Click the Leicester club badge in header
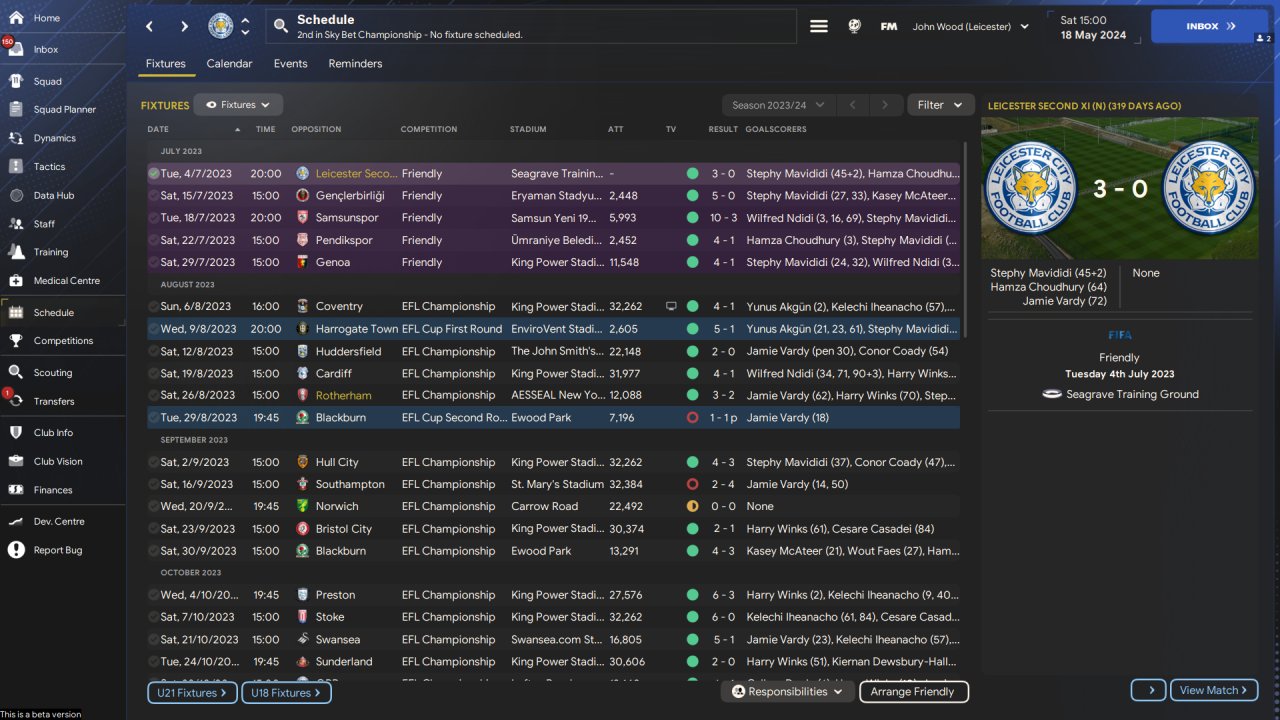 tap(221, 26)
